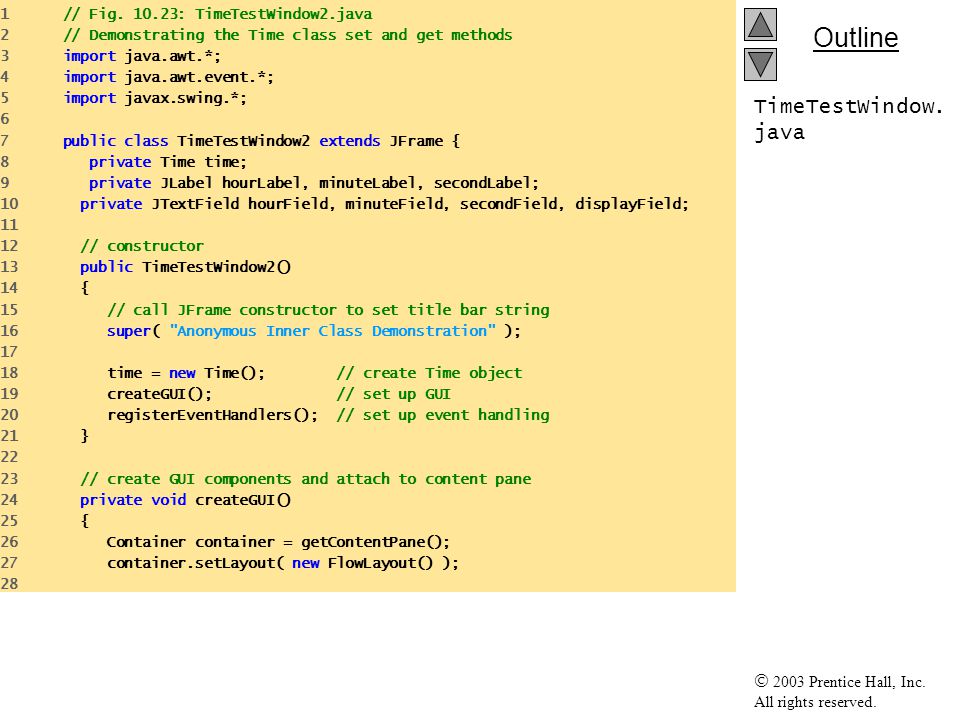Click the '// set up GUI' comment
Image resolution: width=960 pixels, height=720 pixels.
pos(394,394)
